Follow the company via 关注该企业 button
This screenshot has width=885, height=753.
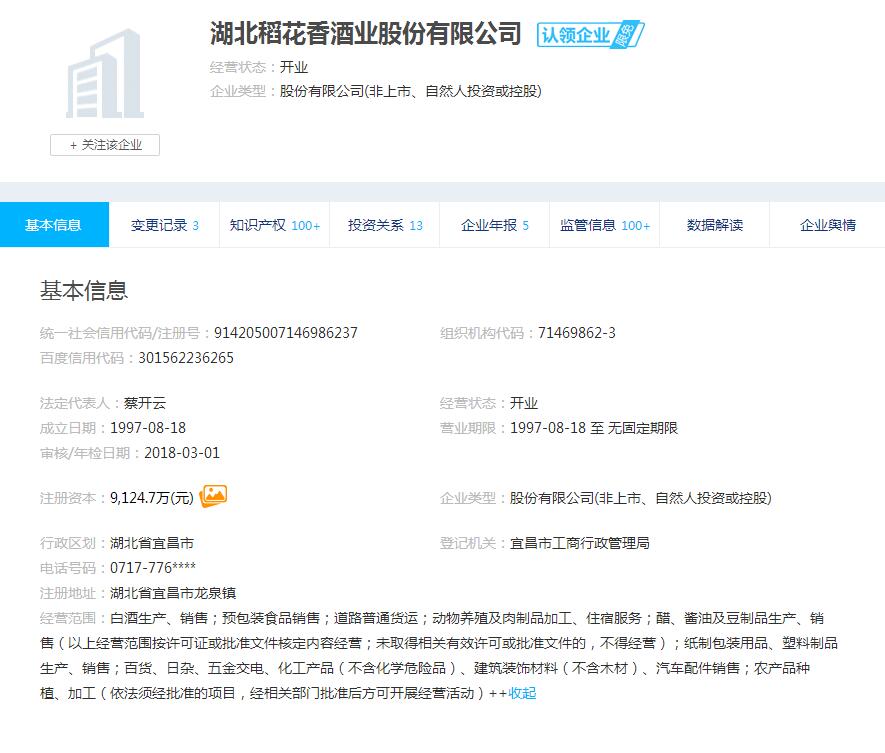click(105, 145)
